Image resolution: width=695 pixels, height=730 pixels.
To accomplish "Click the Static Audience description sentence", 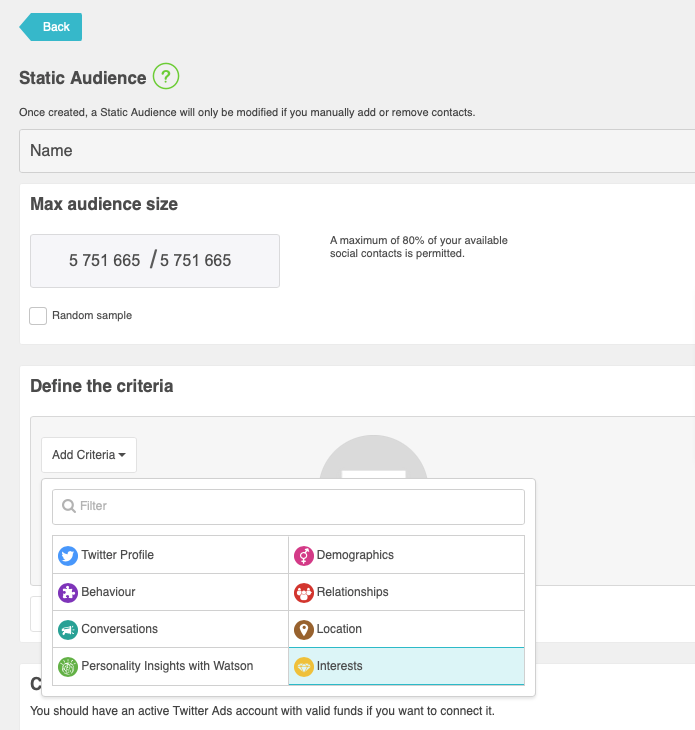I will (247, 112).
